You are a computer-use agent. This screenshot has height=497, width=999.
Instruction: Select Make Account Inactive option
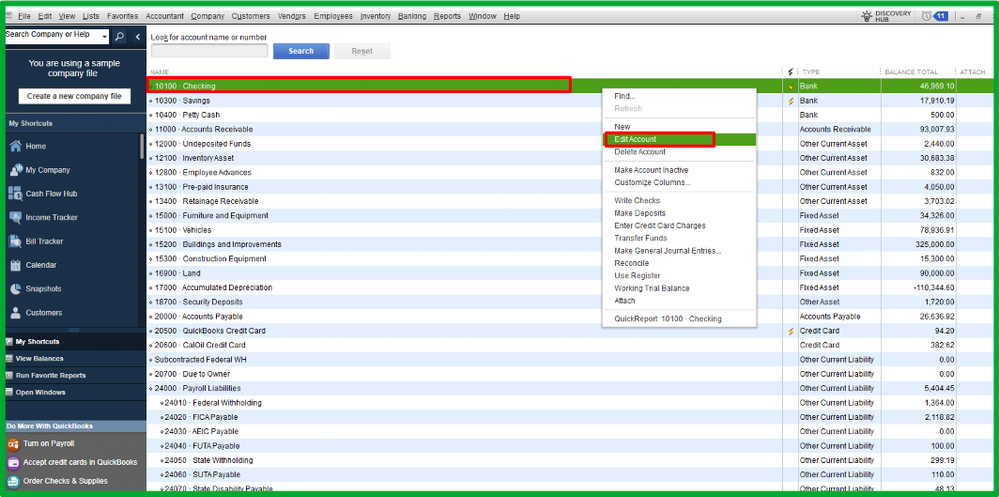(679, 170)
